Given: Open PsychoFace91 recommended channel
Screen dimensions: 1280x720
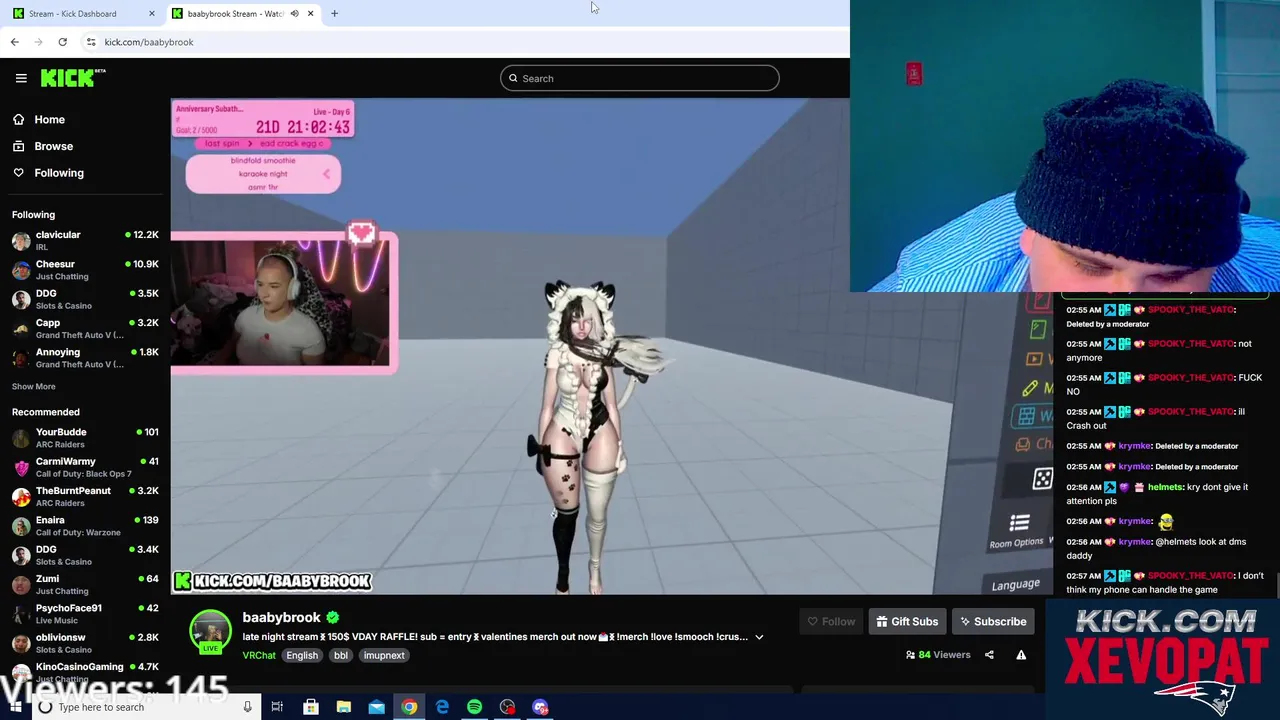Looking at the screenshot, I should point(85,614).
